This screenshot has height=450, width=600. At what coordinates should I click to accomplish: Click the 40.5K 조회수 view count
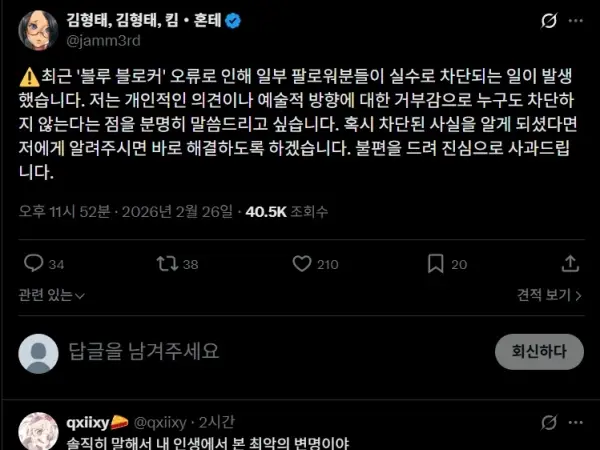pos(287,212)
